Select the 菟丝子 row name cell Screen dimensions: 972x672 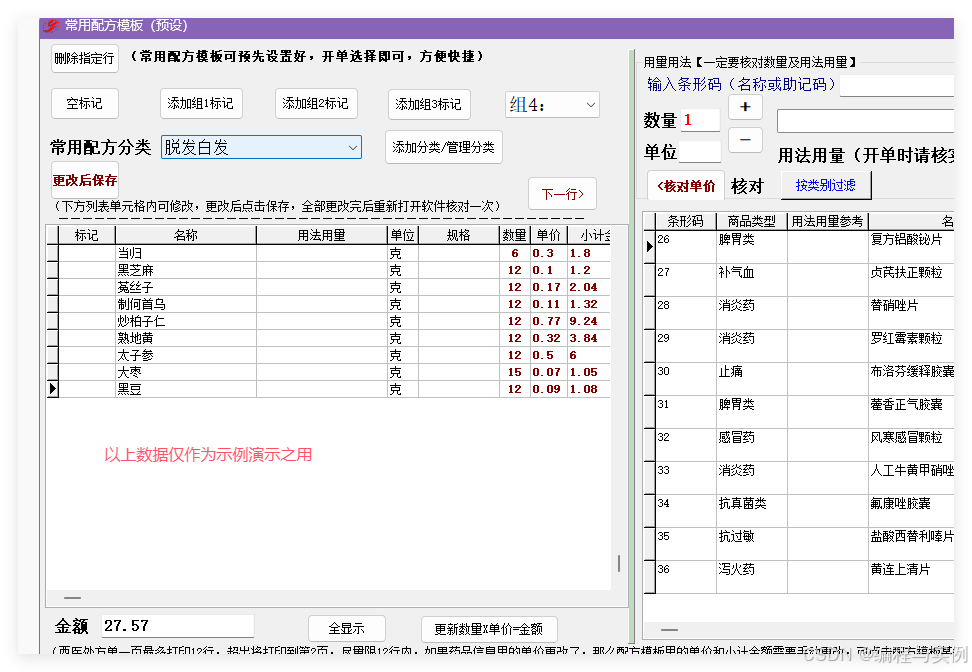click(185, 287)
